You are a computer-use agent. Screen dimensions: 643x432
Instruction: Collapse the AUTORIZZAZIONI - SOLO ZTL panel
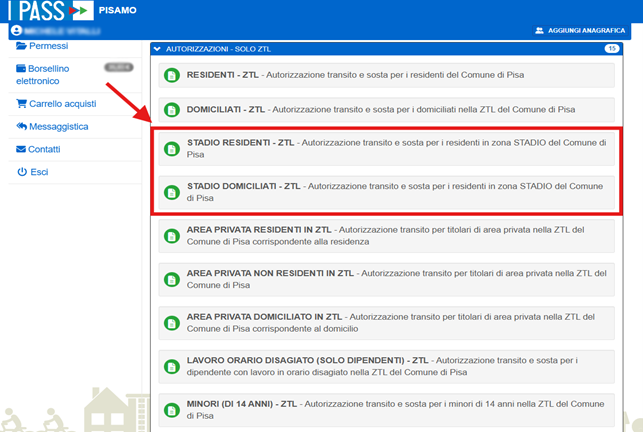coord(157,48)
